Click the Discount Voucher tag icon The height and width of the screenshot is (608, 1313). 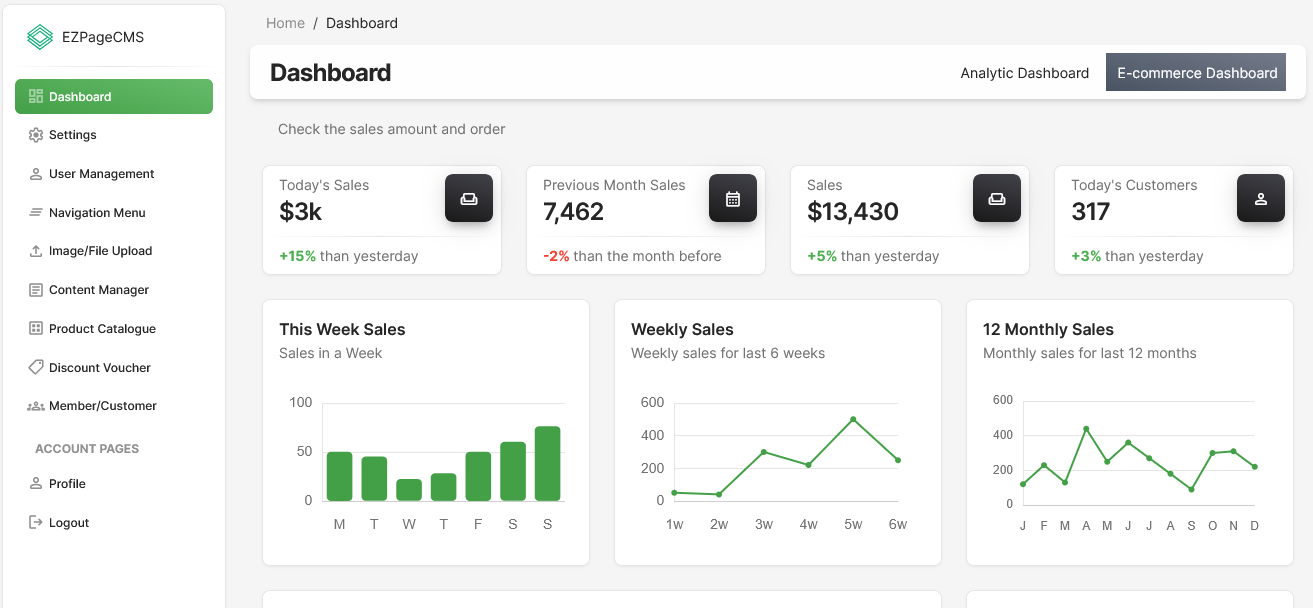(x=36, y=367)
